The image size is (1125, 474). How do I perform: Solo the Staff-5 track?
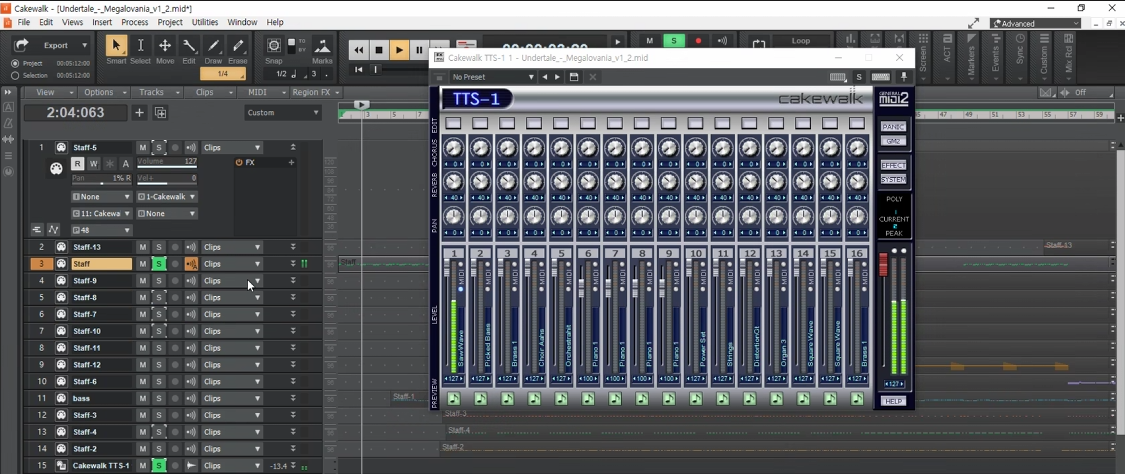pyautogui.click(x=159, y=148)
